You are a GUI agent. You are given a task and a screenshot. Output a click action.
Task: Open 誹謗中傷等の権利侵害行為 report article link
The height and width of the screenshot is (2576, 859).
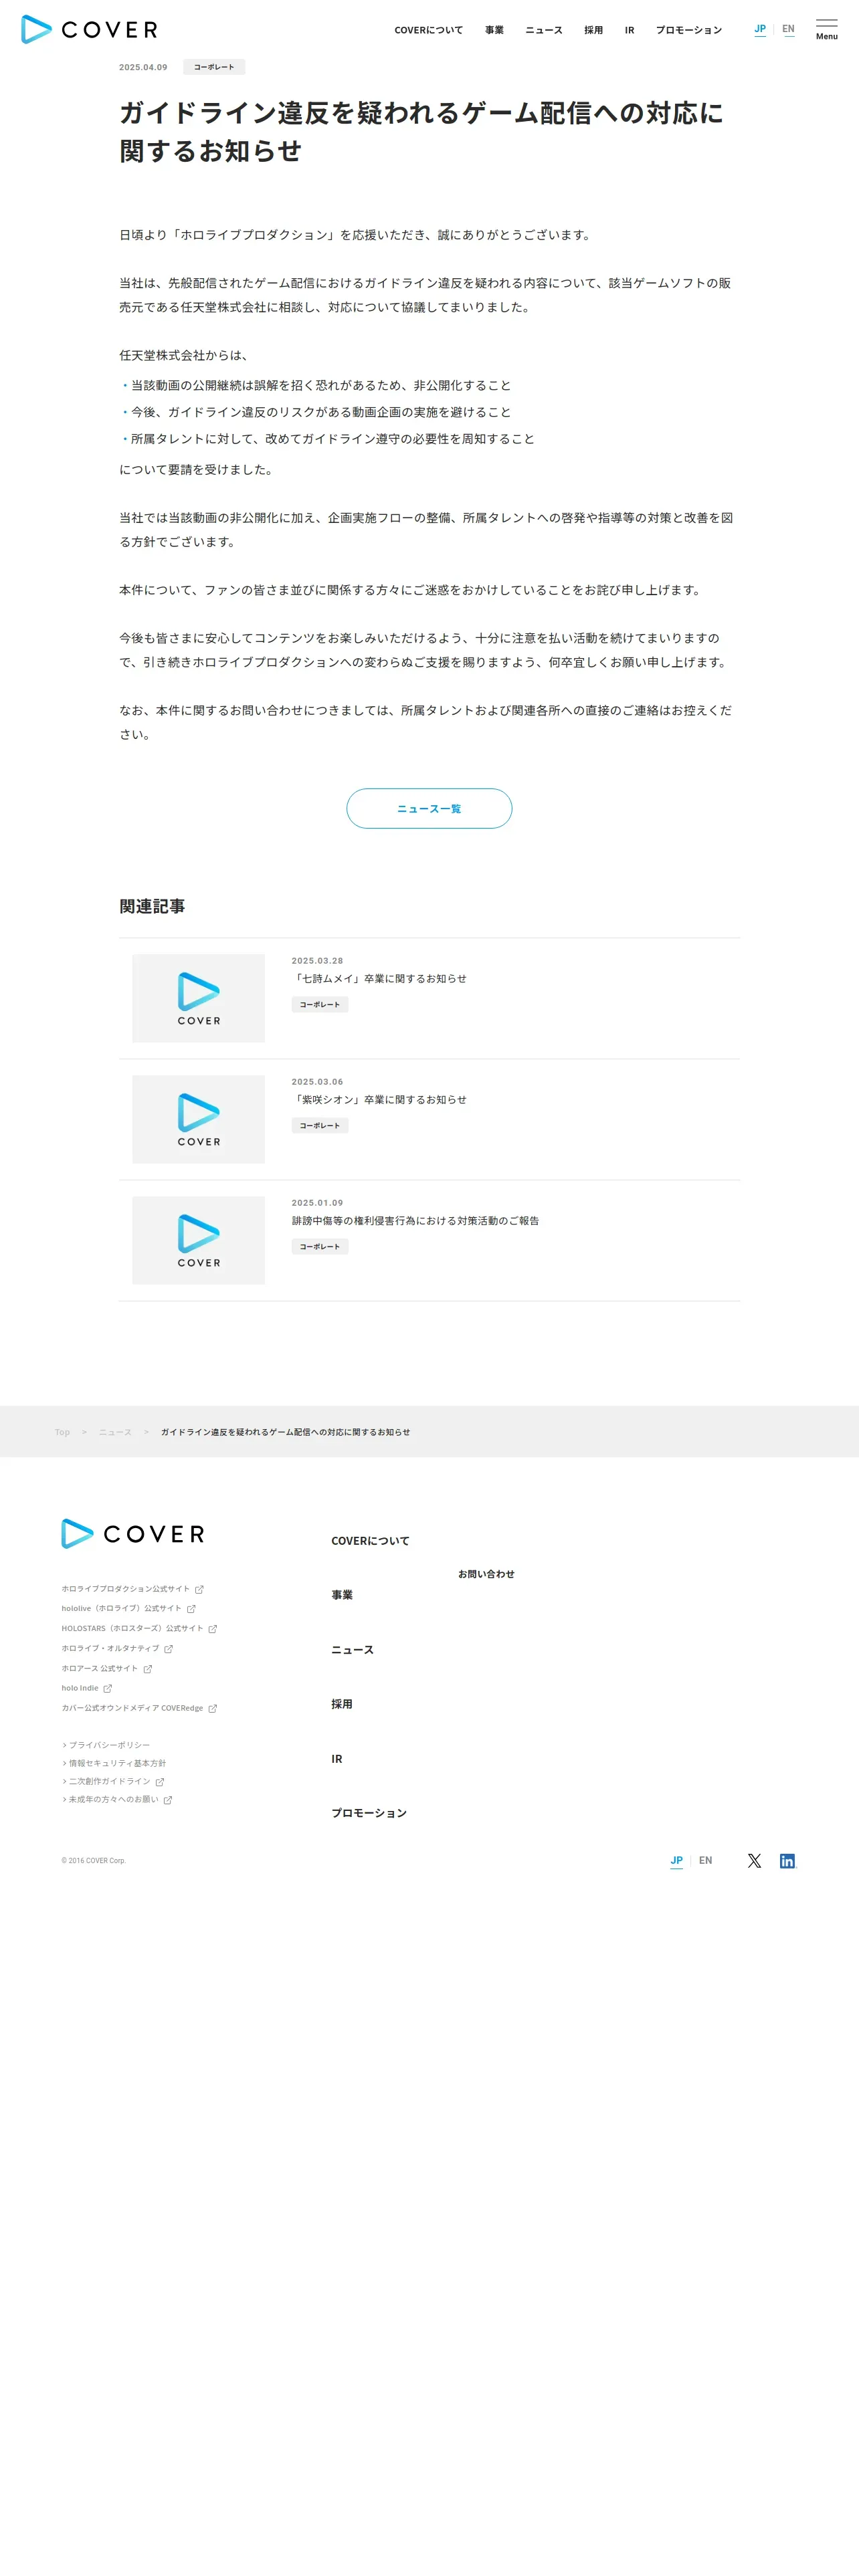click(x=415, y=1220)
